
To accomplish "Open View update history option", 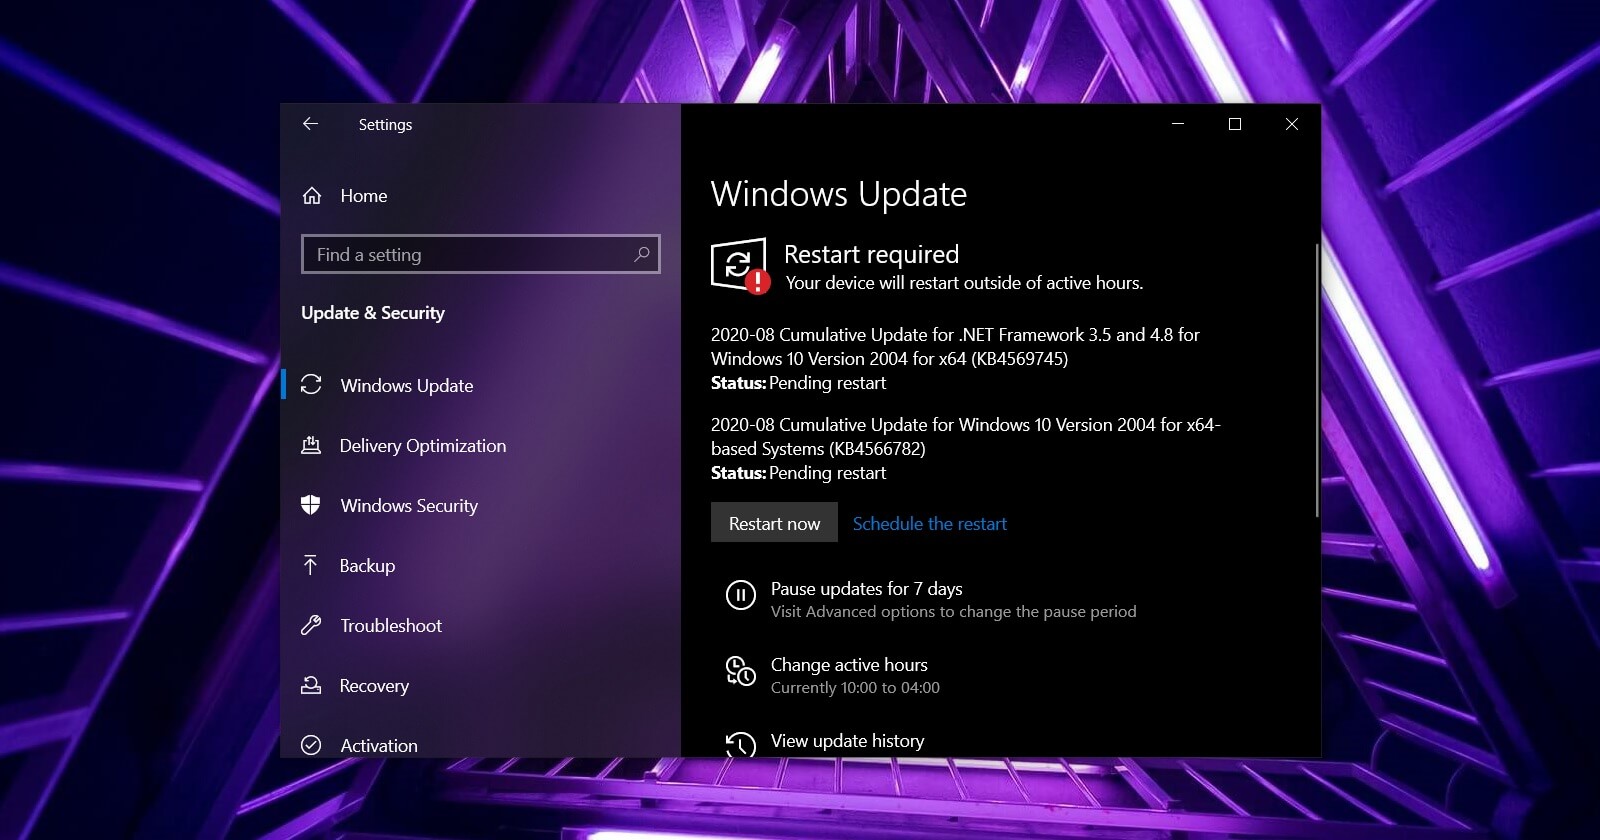I will coord(848,740).
